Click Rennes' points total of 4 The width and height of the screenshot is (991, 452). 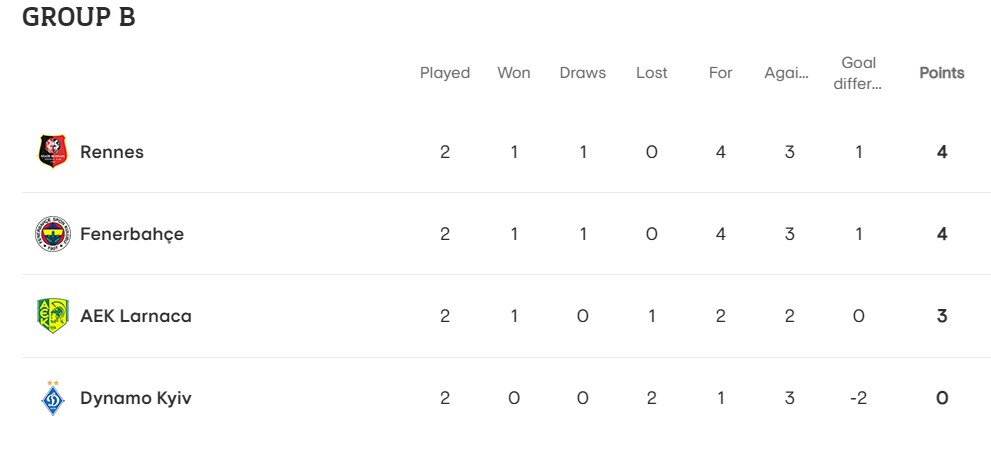point(942,152)
